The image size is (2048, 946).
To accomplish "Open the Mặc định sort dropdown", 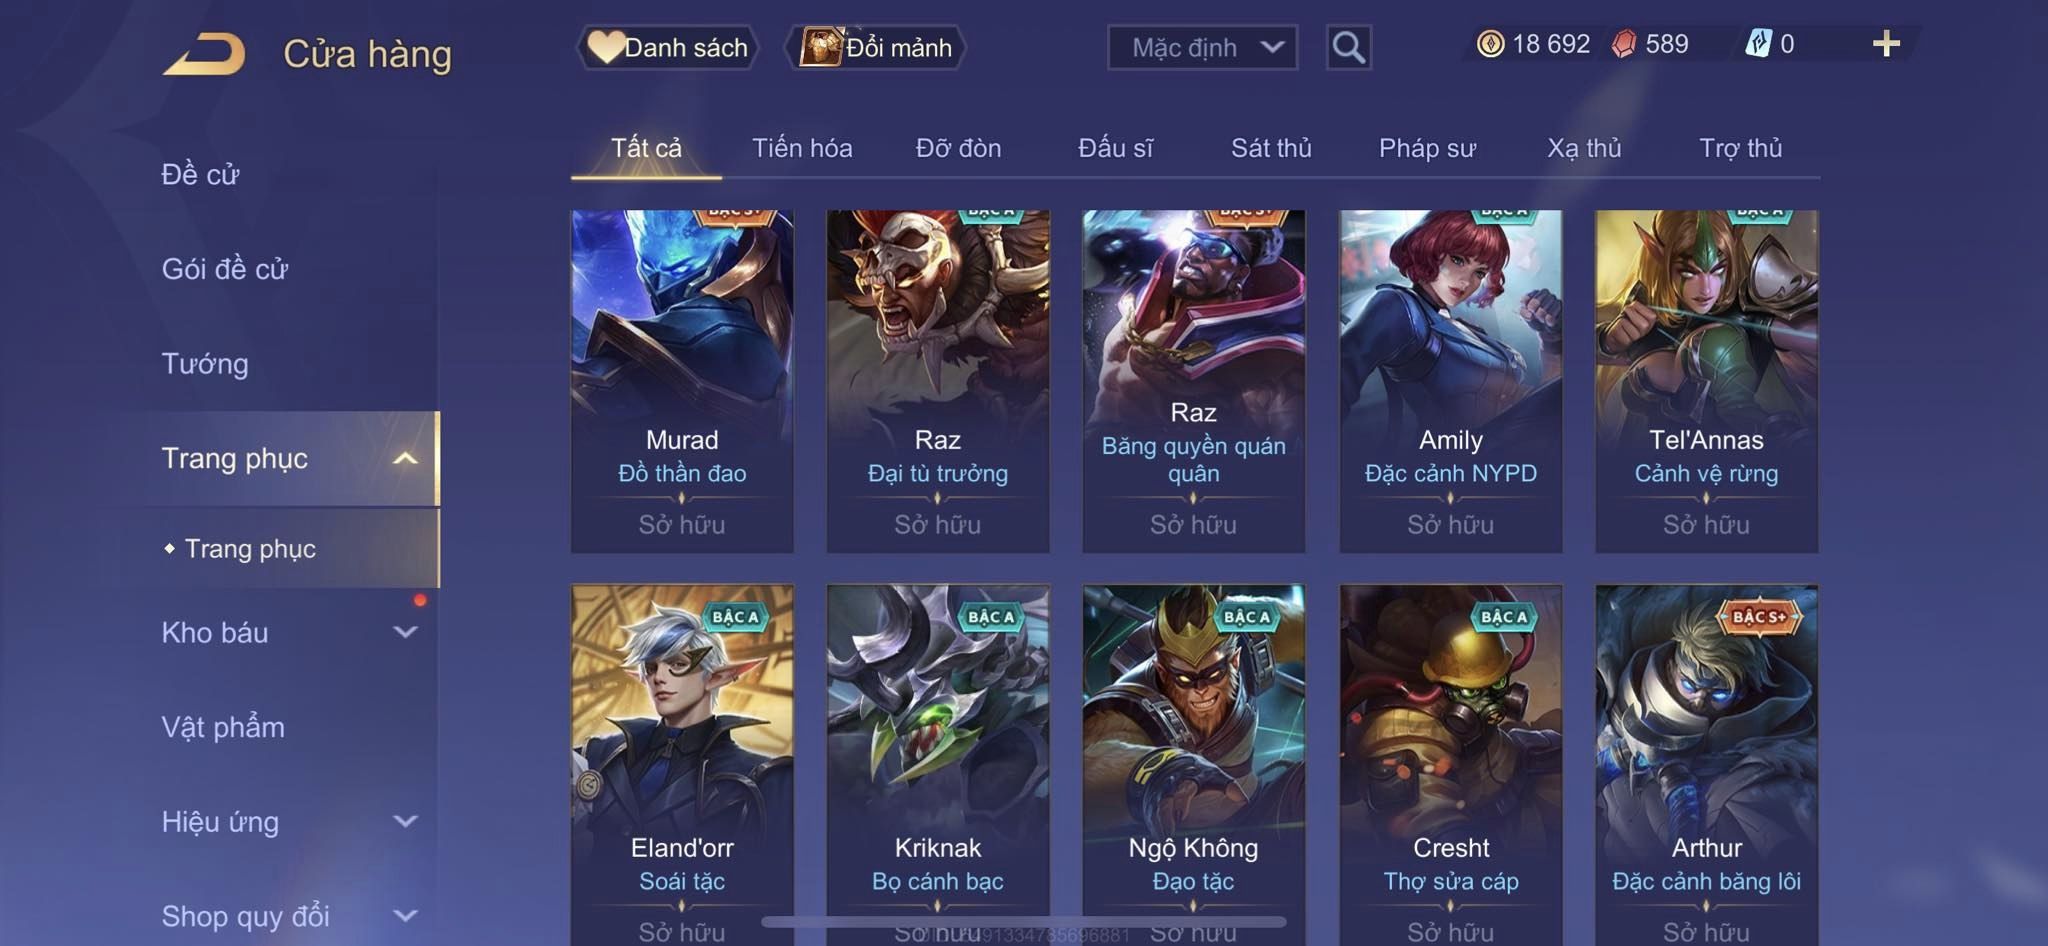I will click(1202, 47).
